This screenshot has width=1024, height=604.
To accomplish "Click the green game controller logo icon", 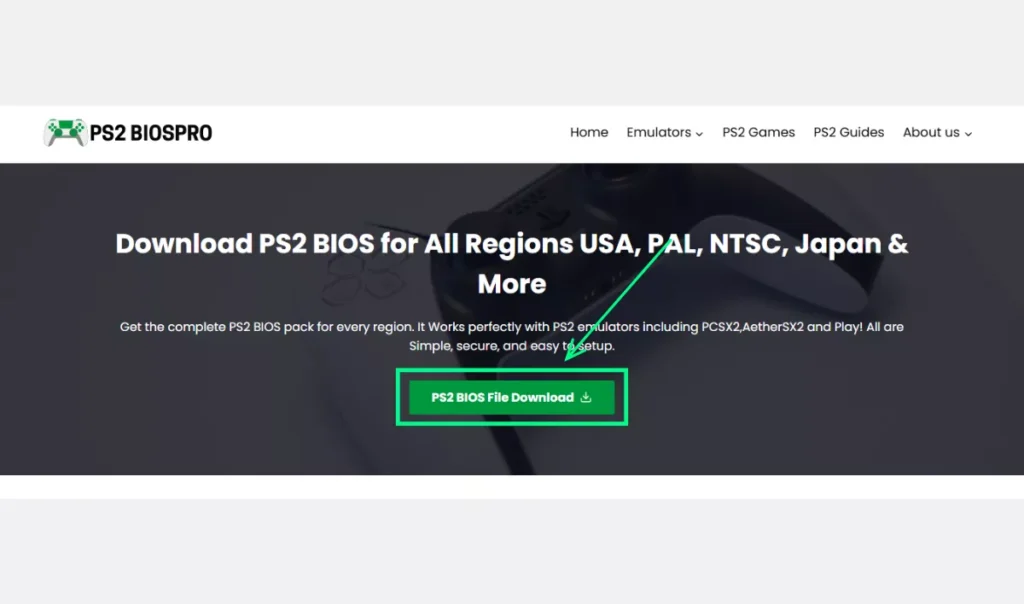I will (65, 133).
